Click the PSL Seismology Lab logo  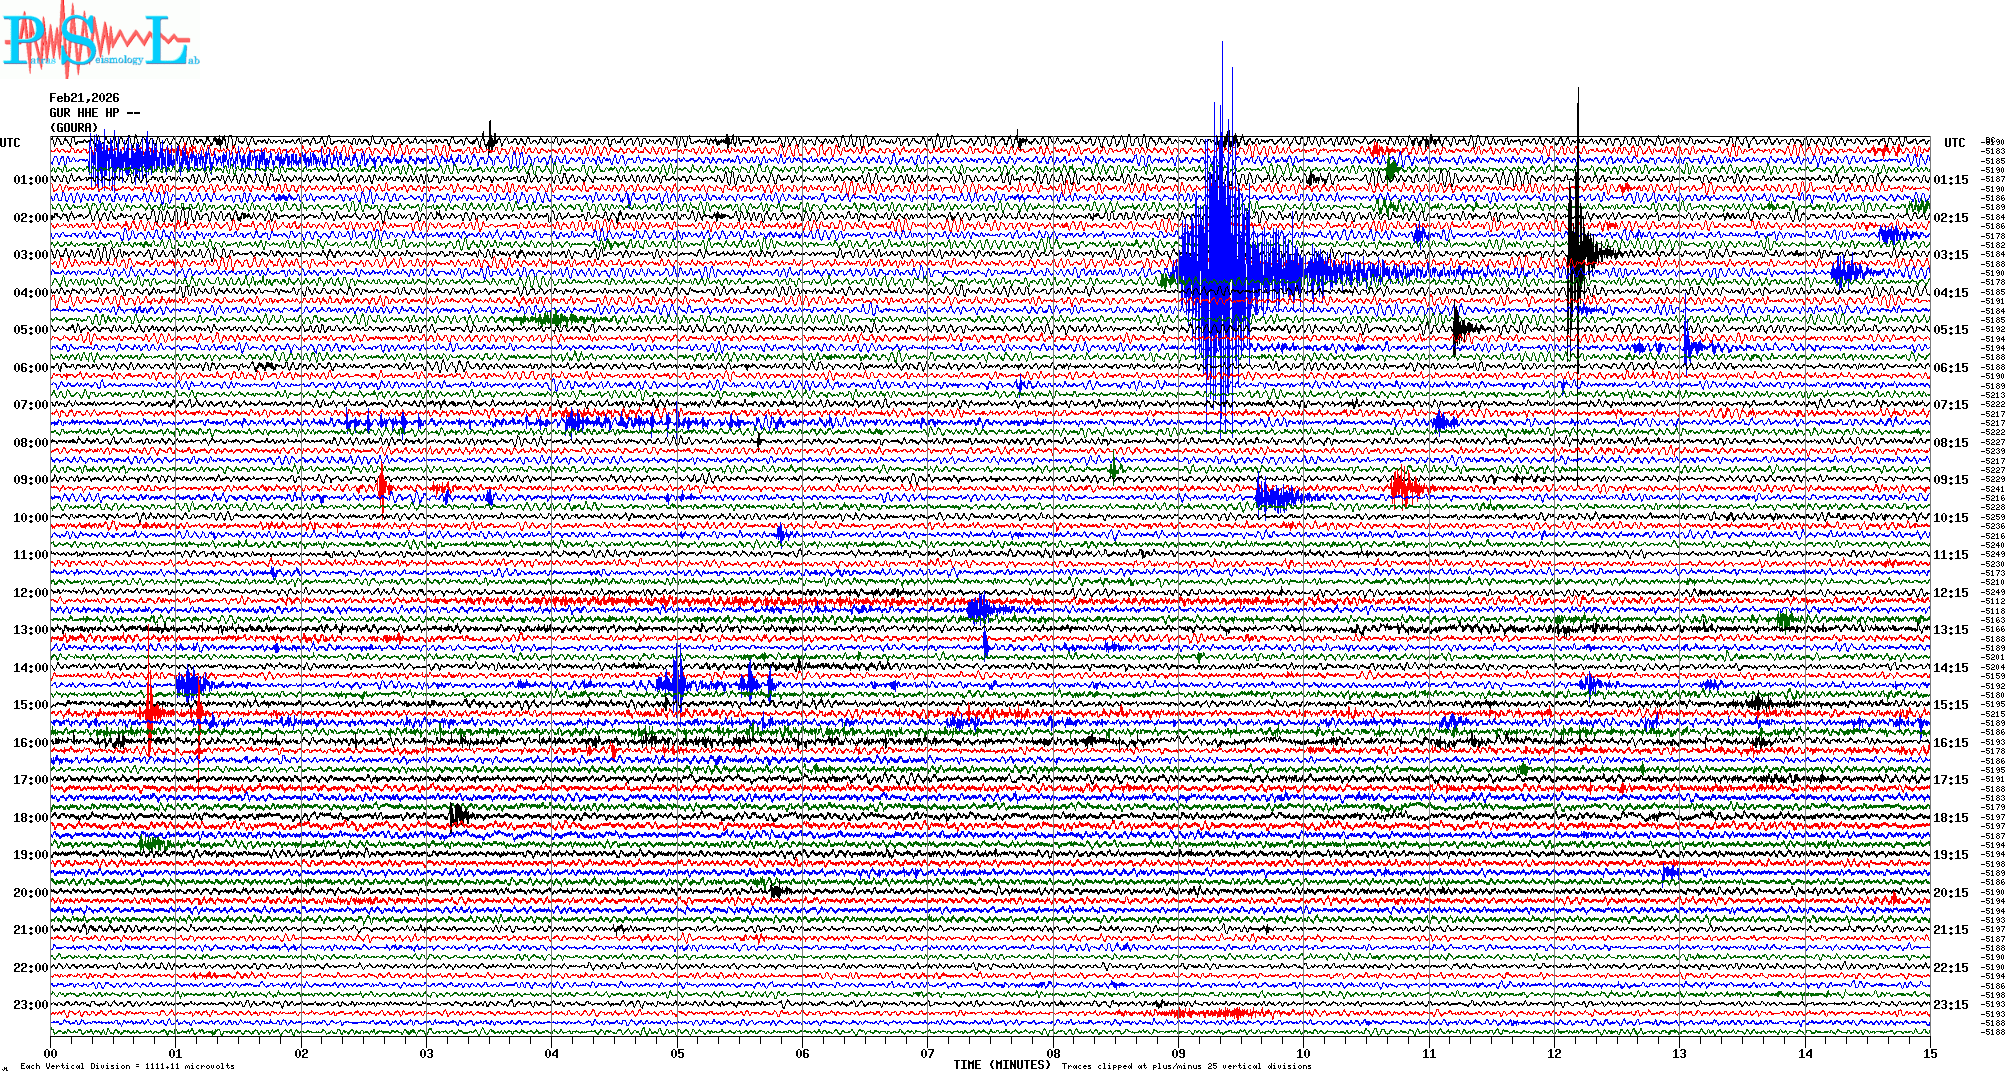[98, 40]
